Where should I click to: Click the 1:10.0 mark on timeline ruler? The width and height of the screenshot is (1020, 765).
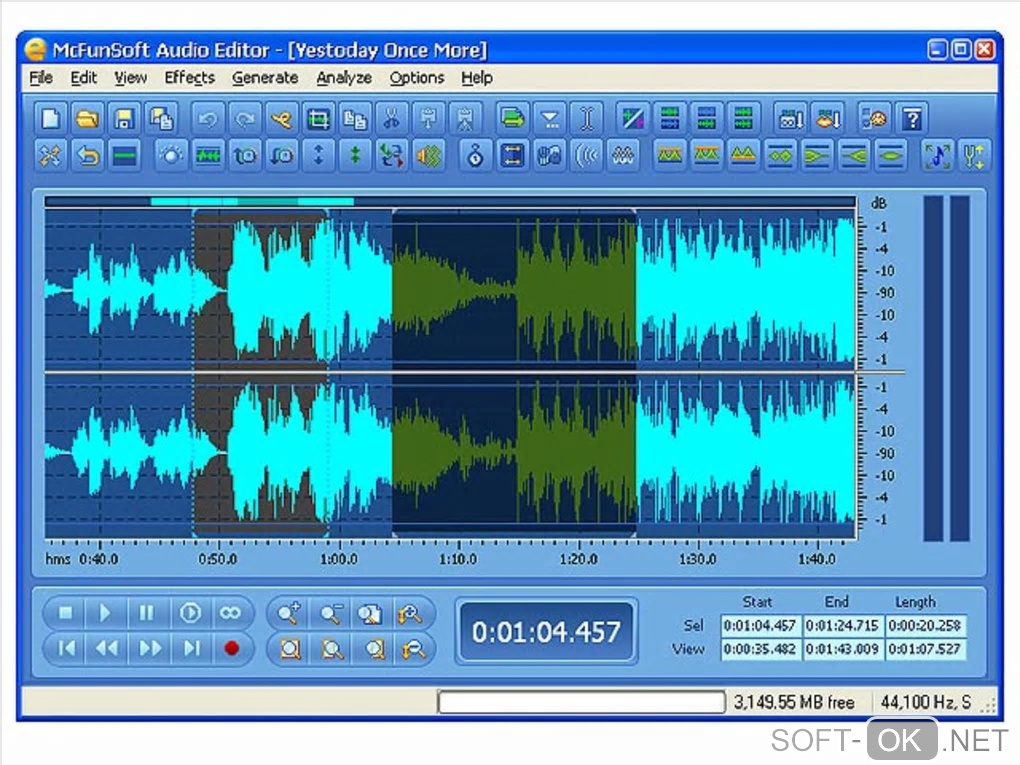click(458, 559)
